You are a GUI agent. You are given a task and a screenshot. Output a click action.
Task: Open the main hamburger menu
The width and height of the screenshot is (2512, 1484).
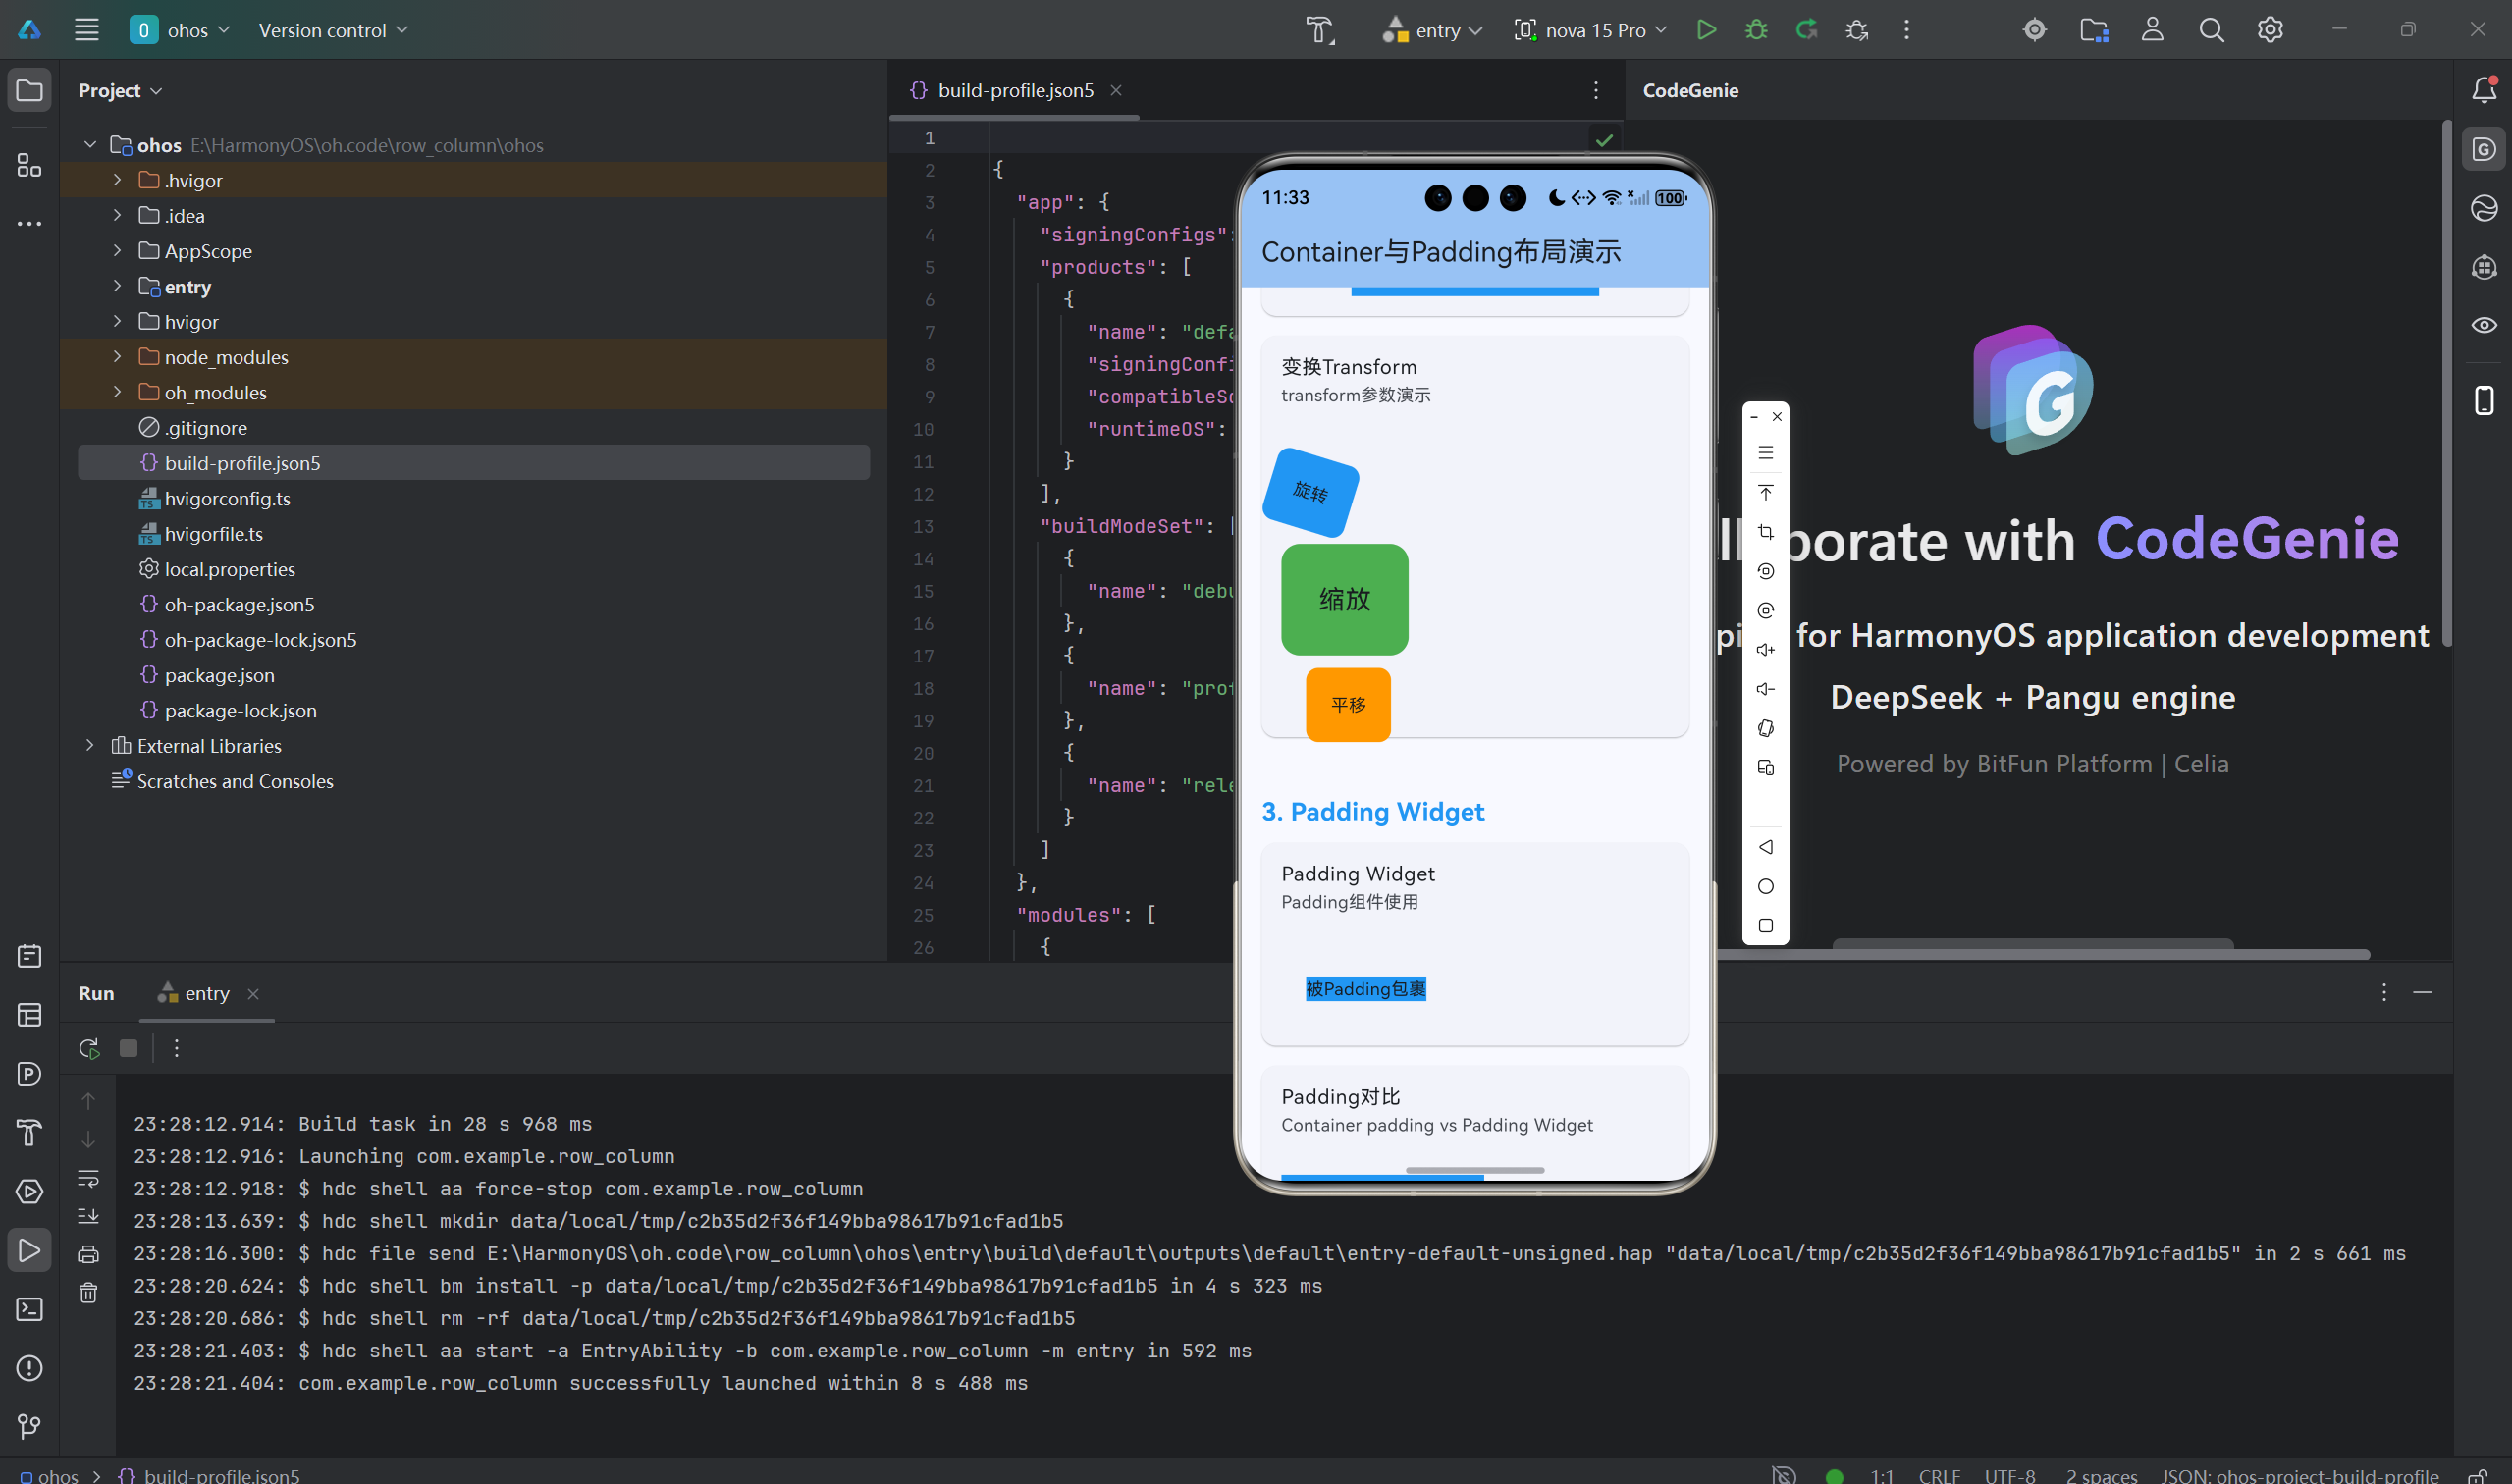(87, 30)
